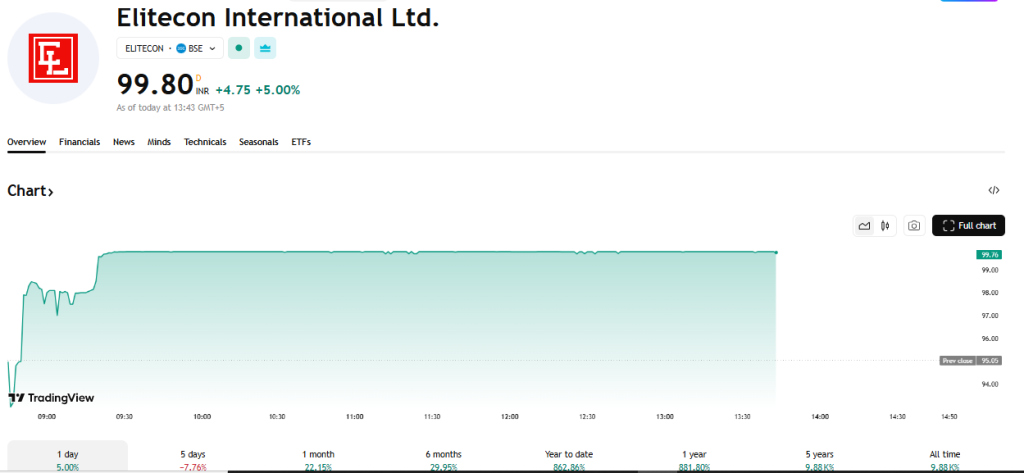Open the Chart section link
This screenshot has width=1024, height=473.
coord(30,191)
